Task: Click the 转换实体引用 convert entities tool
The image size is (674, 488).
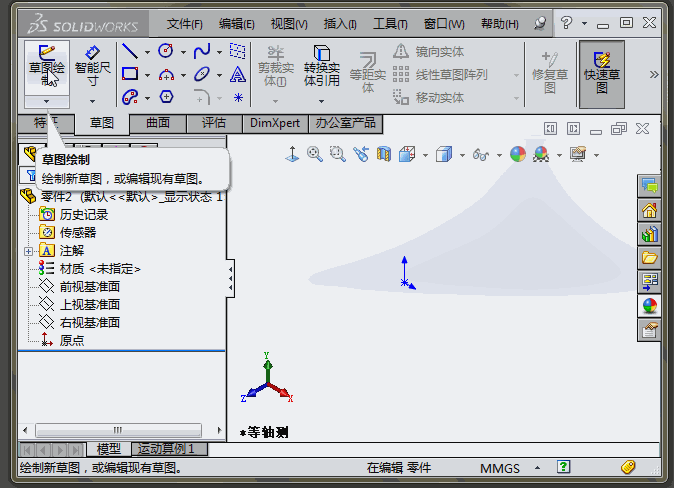Action: (322, 66)
